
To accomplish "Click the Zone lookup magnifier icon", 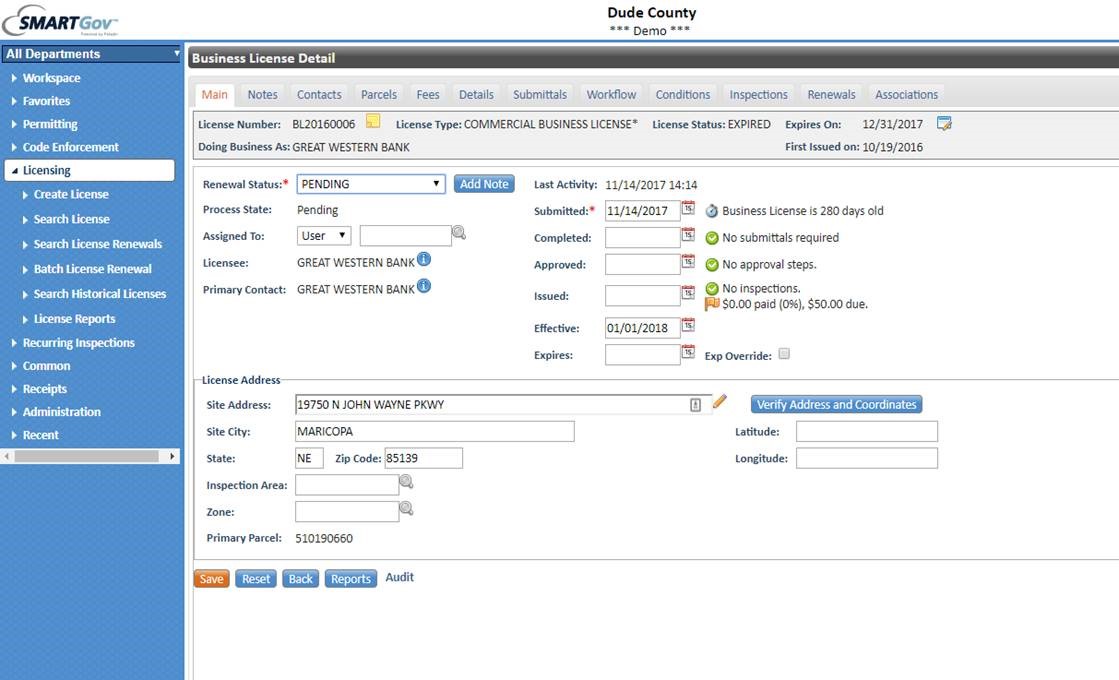I will 406,509.
